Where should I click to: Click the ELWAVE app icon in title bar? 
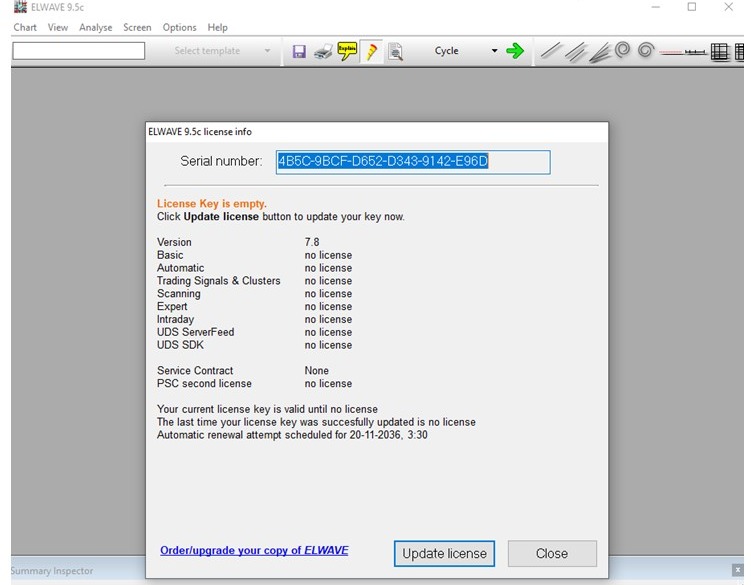[x=20, y=7]
